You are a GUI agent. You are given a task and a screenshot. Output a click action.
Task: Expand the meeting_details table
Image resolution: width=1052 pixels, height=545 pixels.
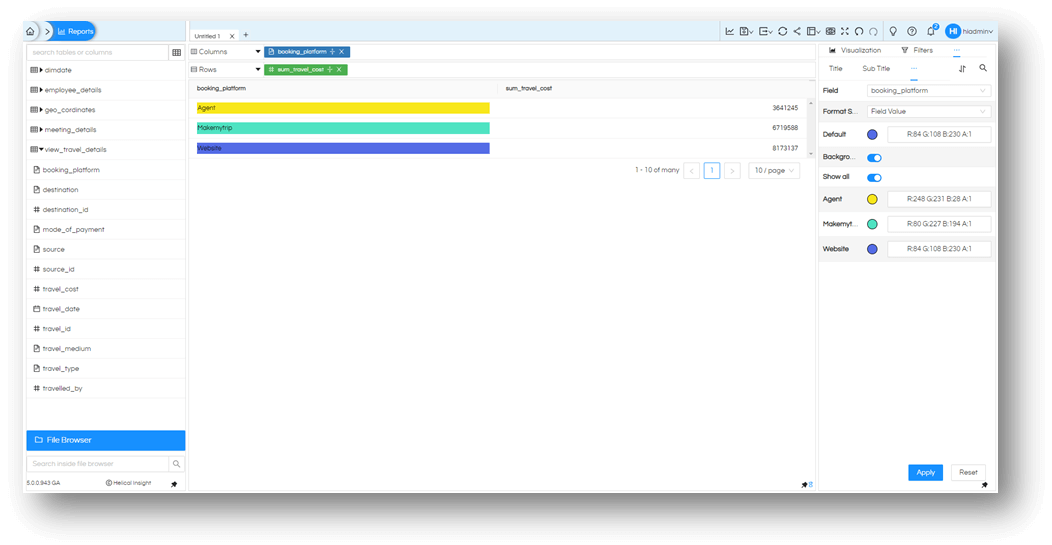[42, 130]
